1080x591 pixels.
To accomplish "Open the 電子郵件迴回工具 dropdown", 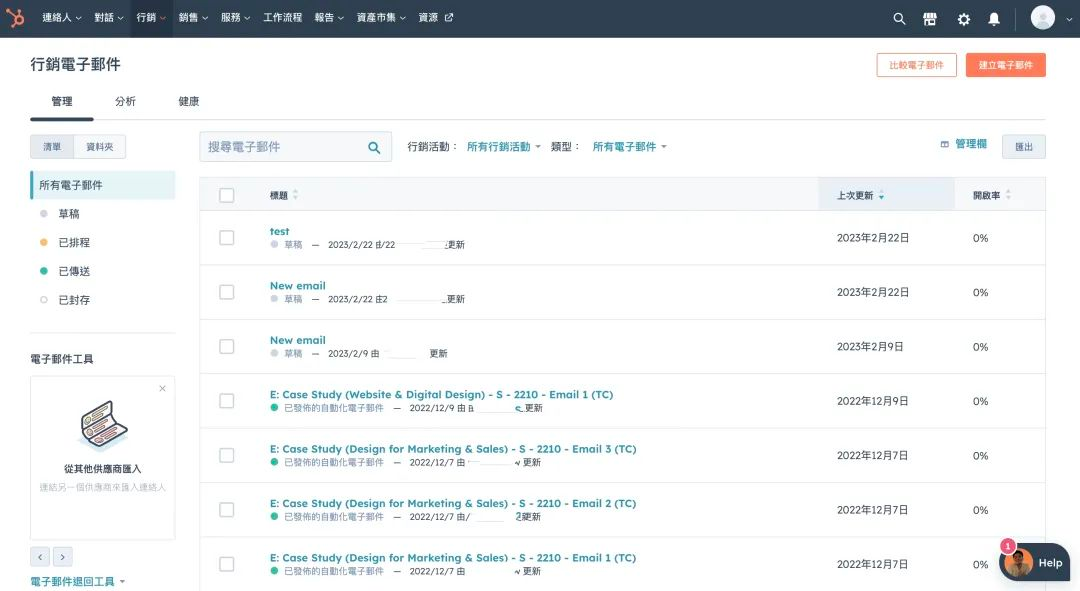I will pos(78,581).
